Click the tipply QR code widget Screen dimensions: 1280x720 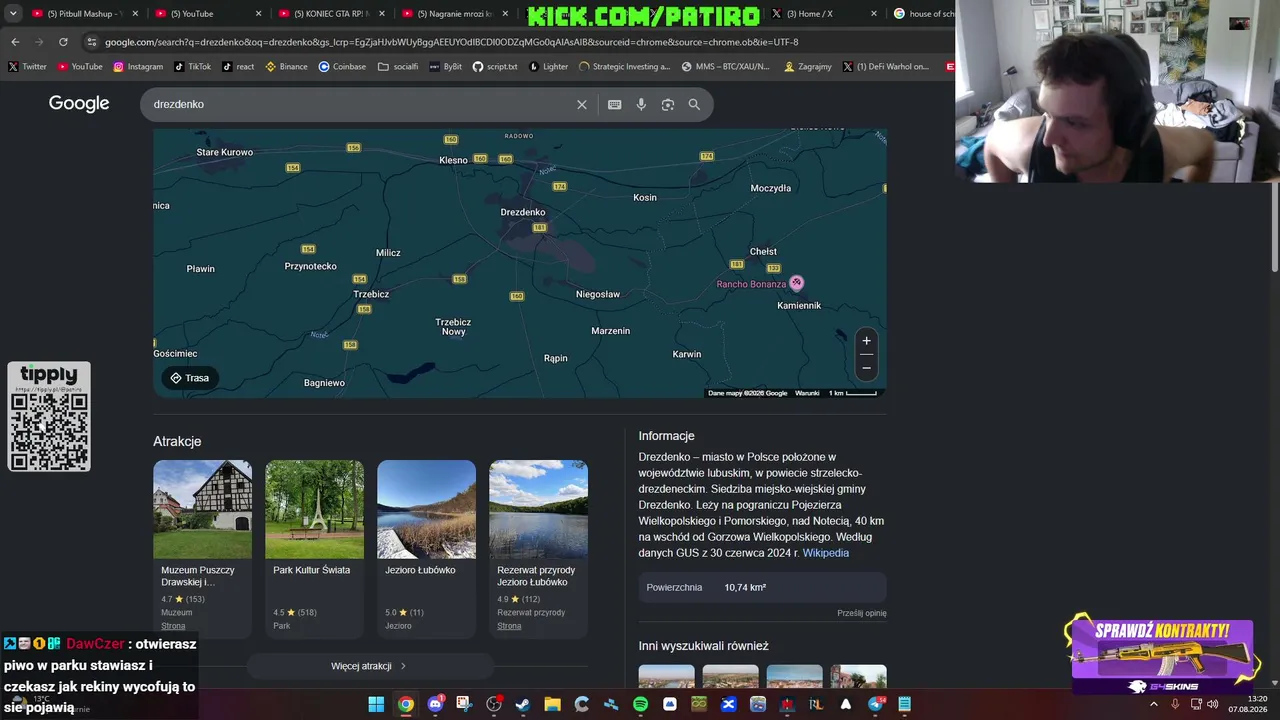(x=49, y=417)
